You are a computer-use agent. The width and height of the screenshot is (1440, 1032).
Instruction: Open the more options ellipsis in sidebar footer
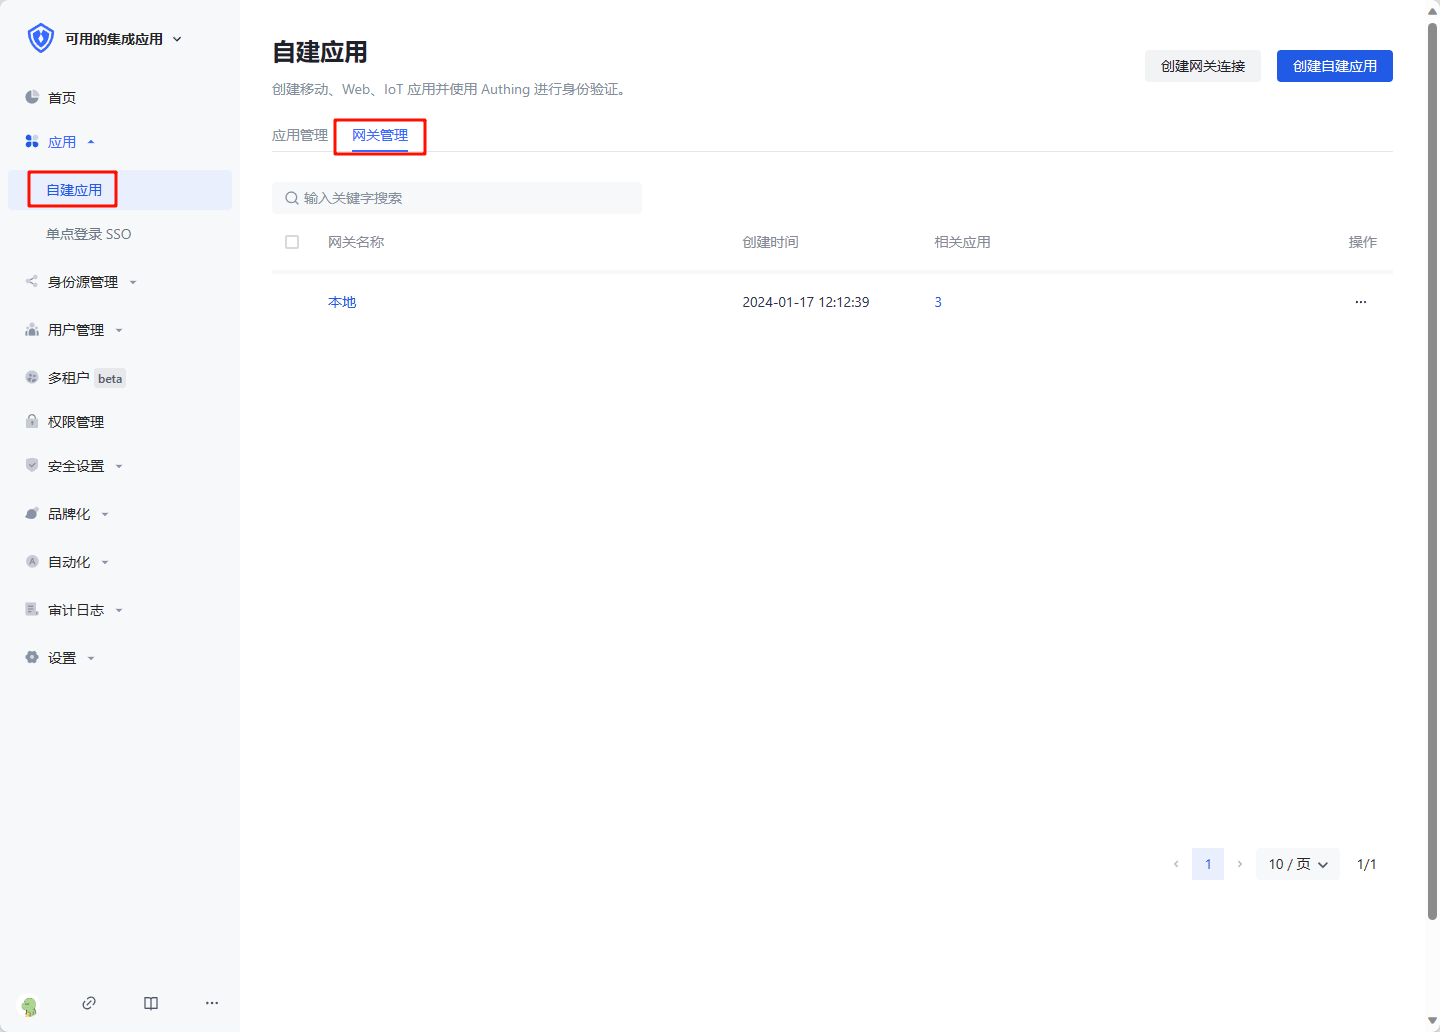[212, 1003]
